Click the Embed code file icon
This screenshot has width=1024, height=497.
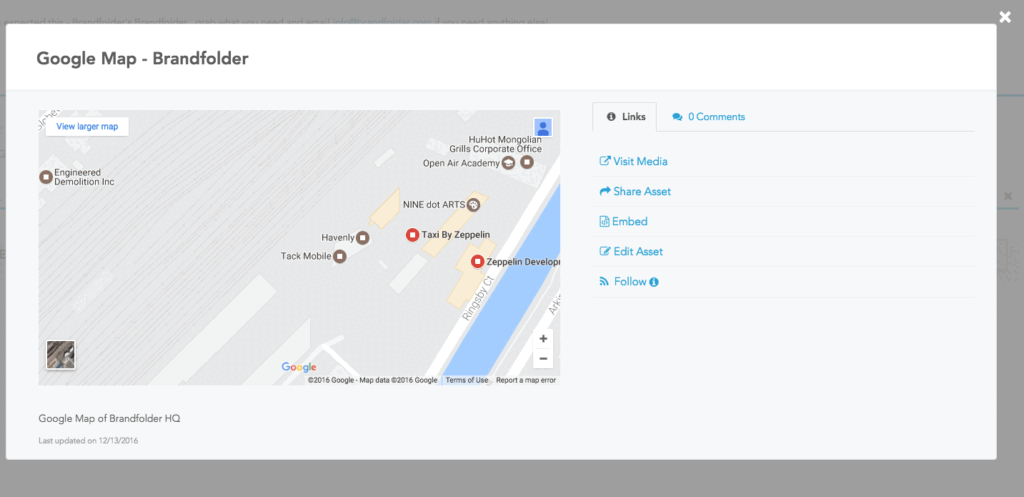point(604,221)
